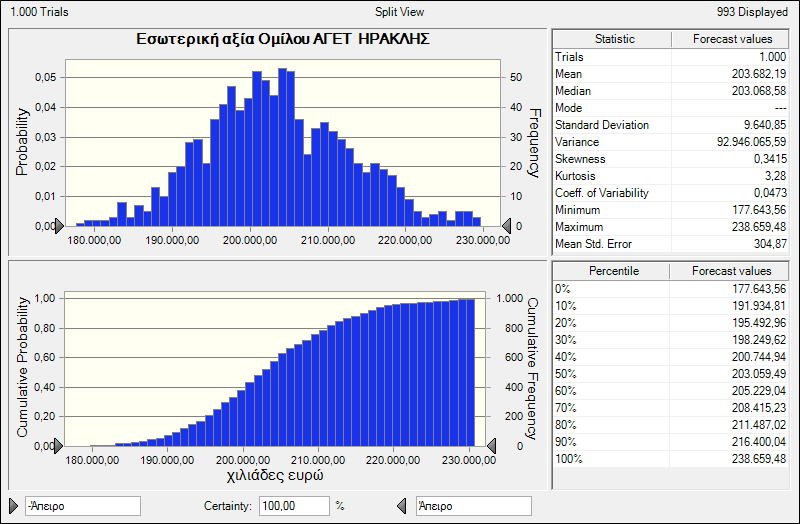Select the Kurtosis row label
This screenshot has width=800, height=524.
[575, 176]
